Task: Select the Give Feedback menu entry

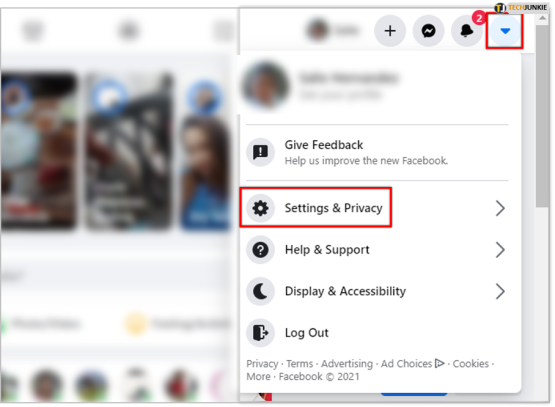Action: [377, 152]
